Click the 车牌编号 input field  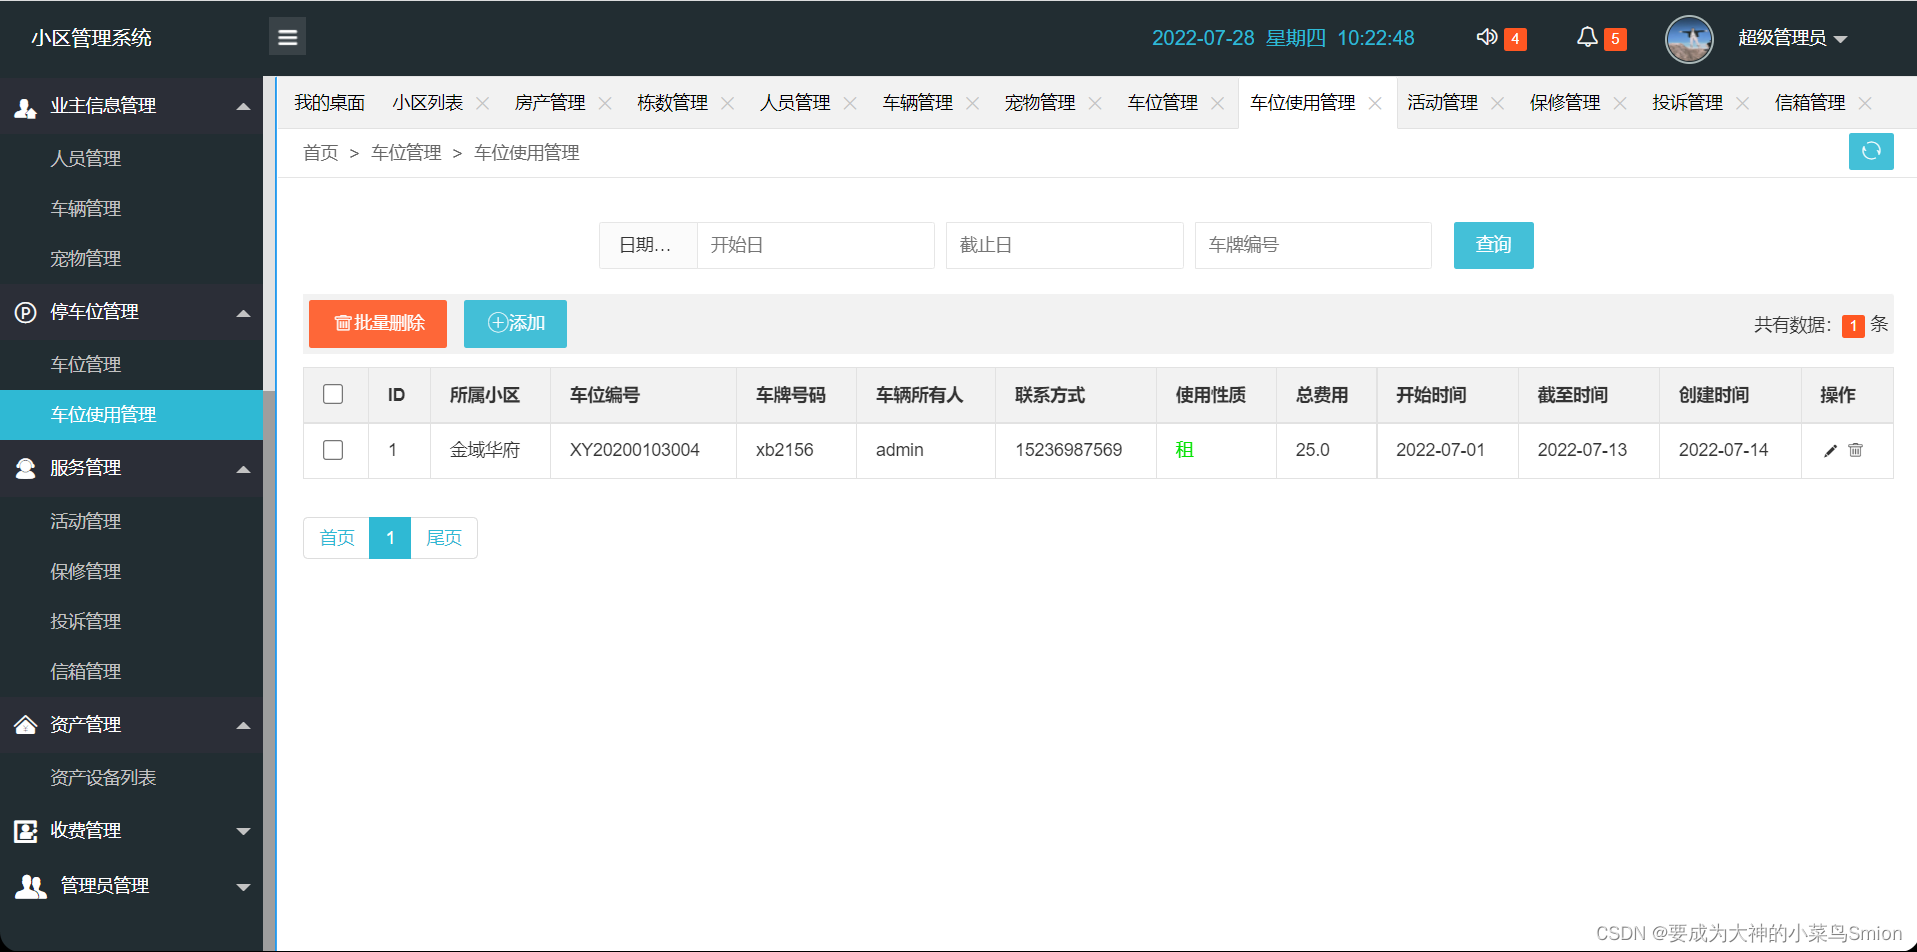click(1313, 245)
